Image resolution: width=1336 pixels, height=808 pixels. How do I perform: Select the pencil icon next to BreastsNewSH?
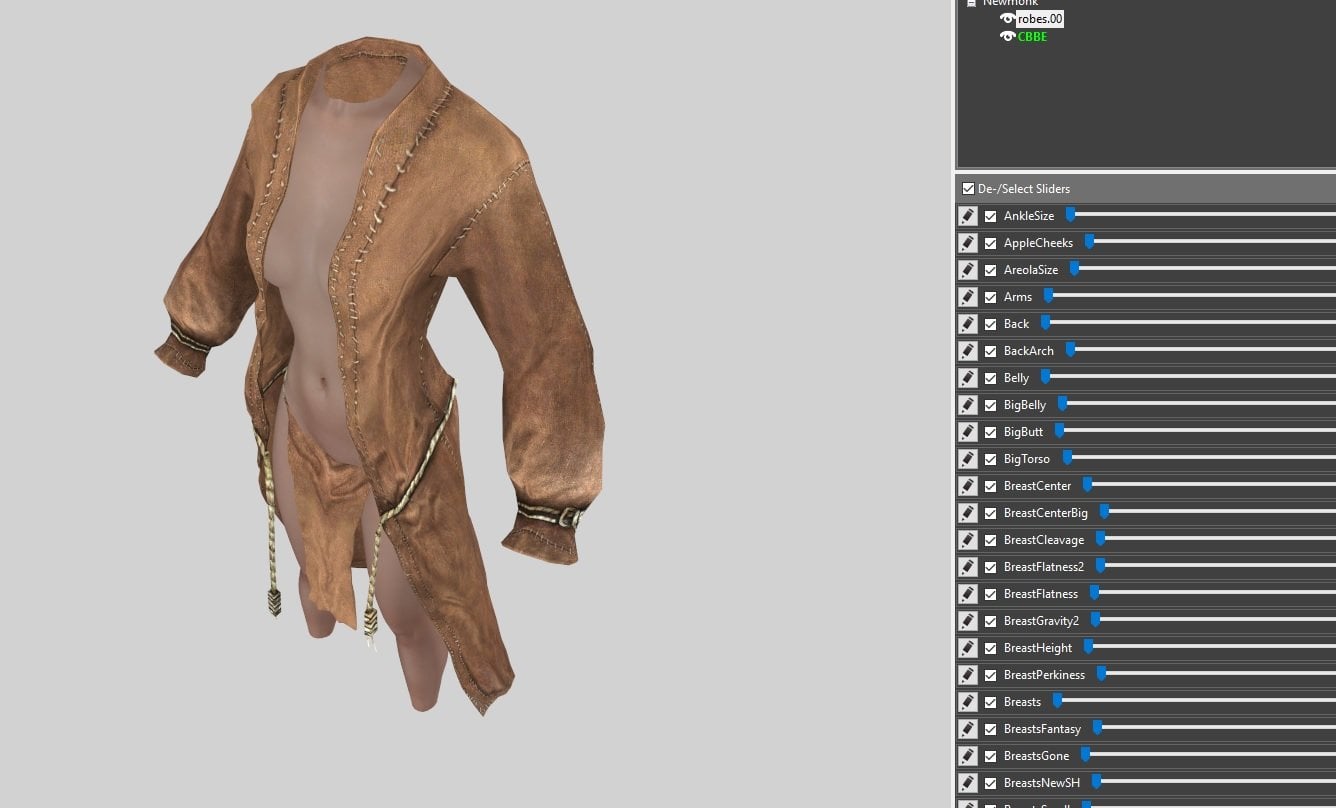click(967, 783)
